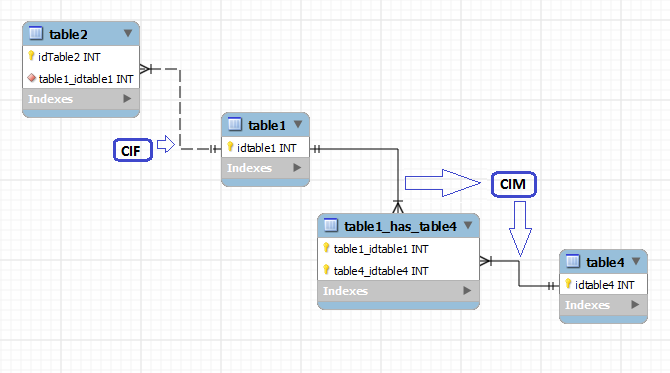Collapse table1_has_table4 using its header arrow
The image size is (670, 373).
pos(468,225)
